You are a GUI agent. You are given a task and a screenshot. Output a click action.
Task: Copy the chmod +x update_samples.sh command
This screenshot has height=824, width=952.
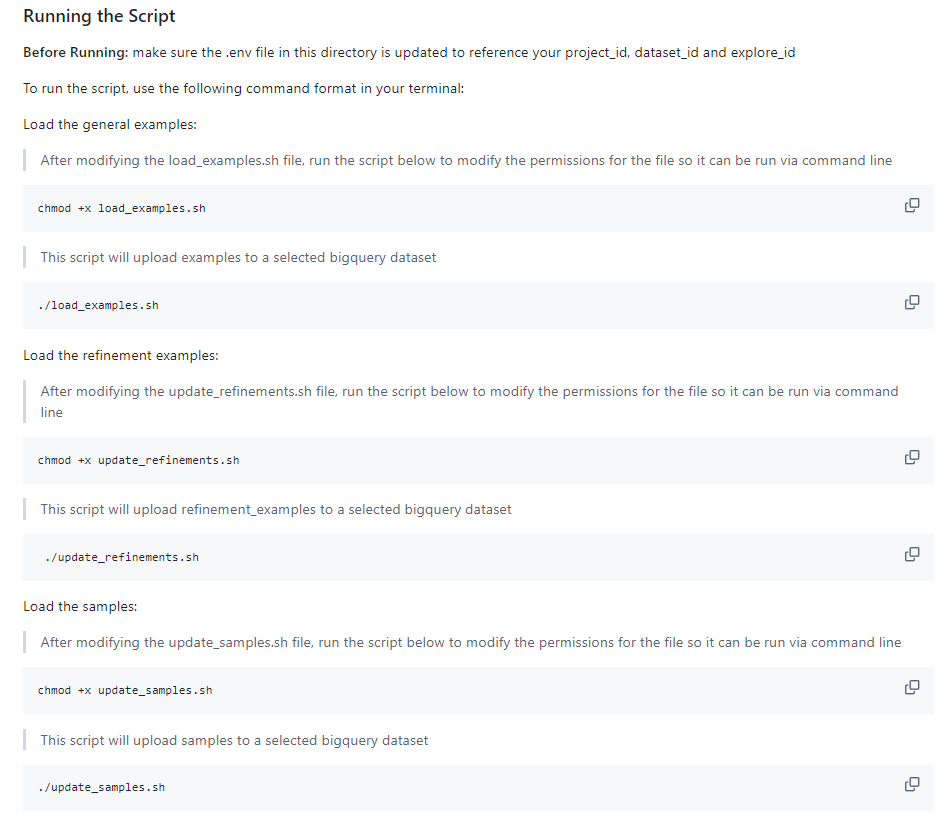pyautogui.click(x=911, y=687)
